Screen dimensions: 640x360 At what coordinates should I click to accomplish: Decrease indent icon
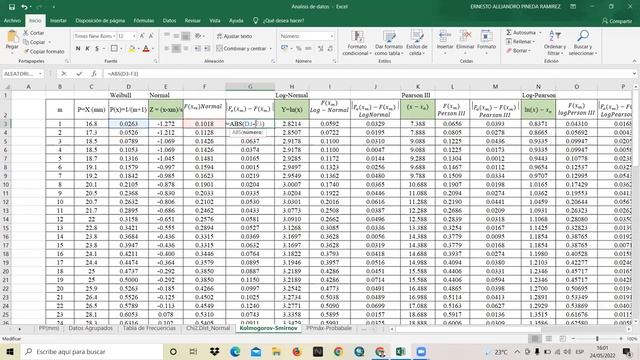[198, 48]
